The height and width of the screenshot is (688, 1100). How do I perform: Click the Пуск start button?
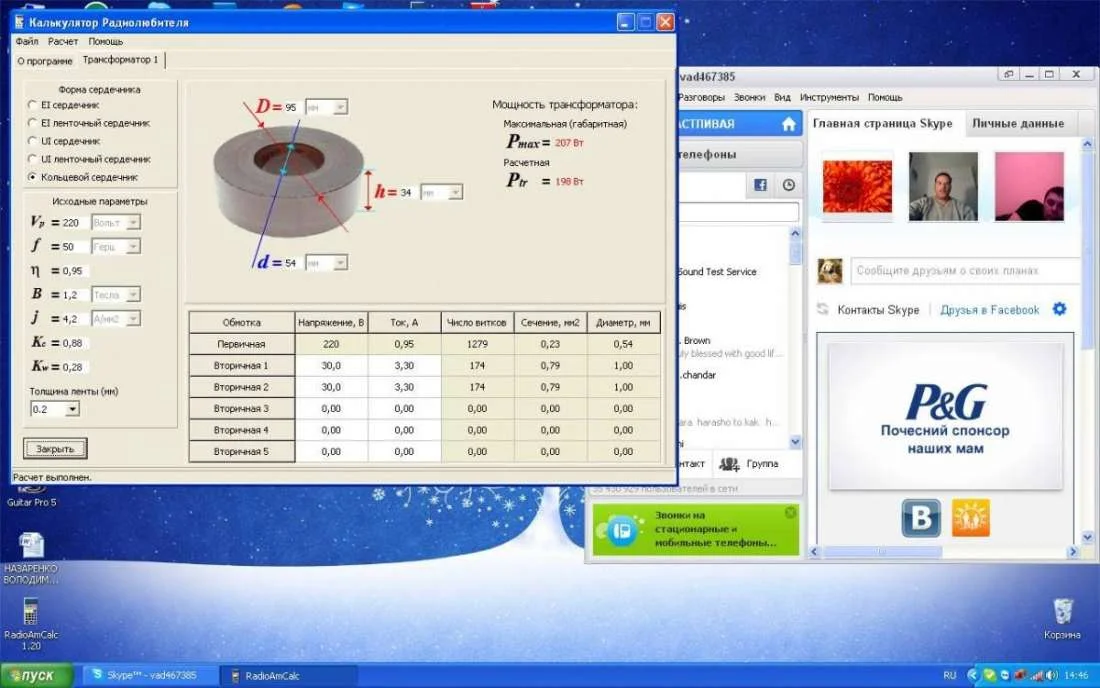coord(36,675)
